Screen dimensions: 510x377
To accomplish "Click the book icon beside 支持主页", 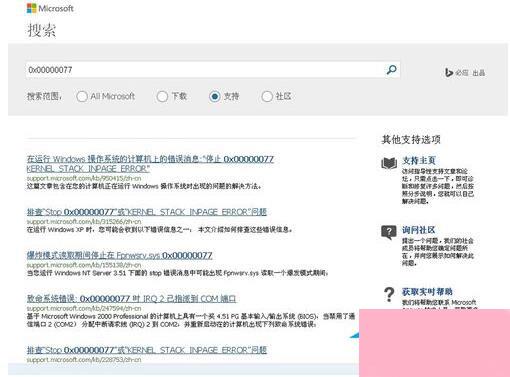I will coord(389,163).
